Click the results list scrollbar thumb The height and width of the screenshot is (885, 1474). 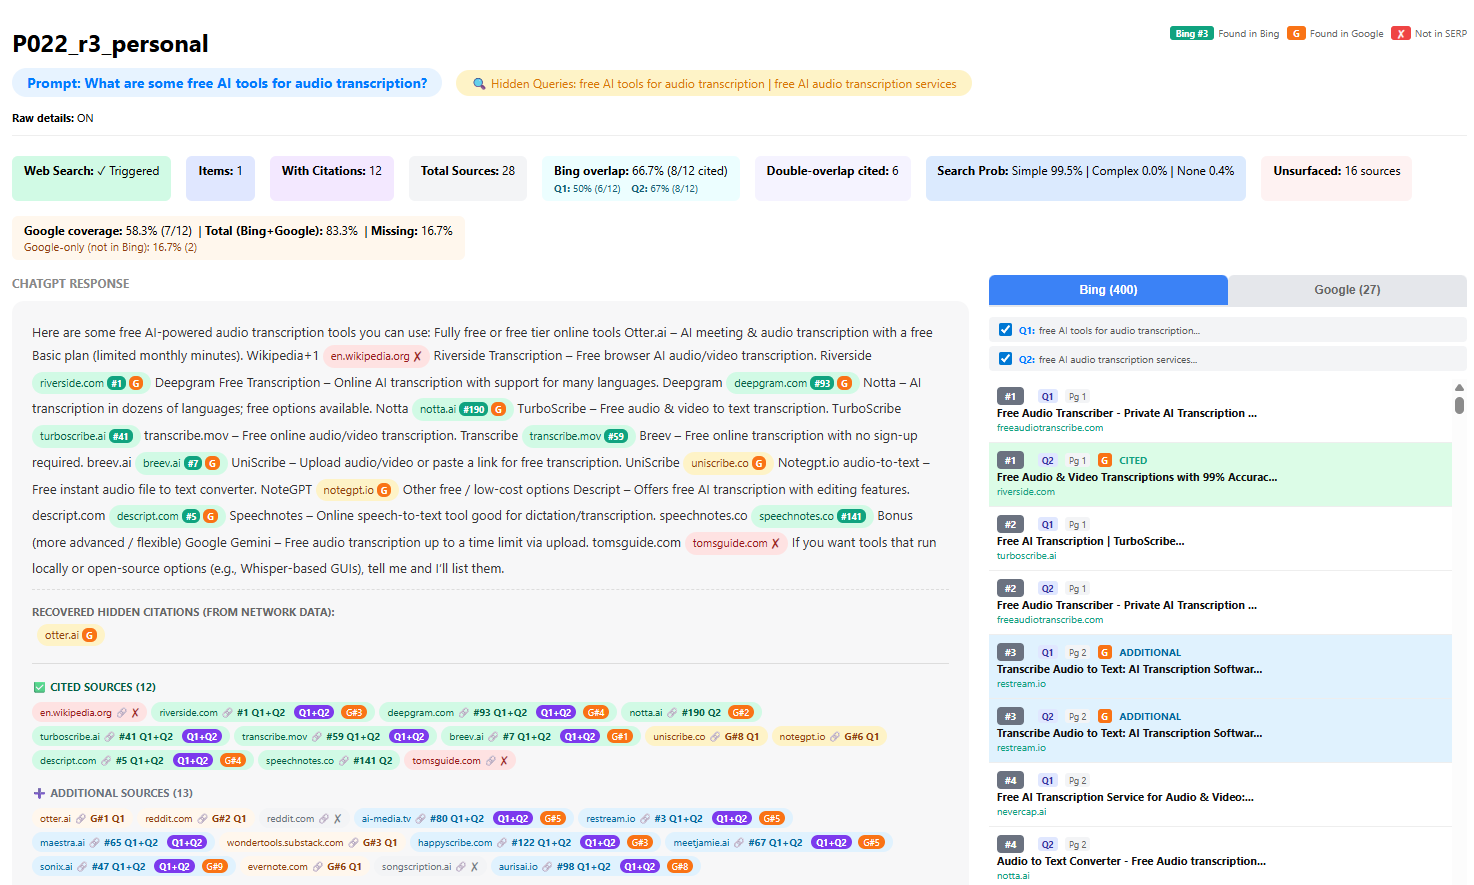click(x=1459, y=405)
